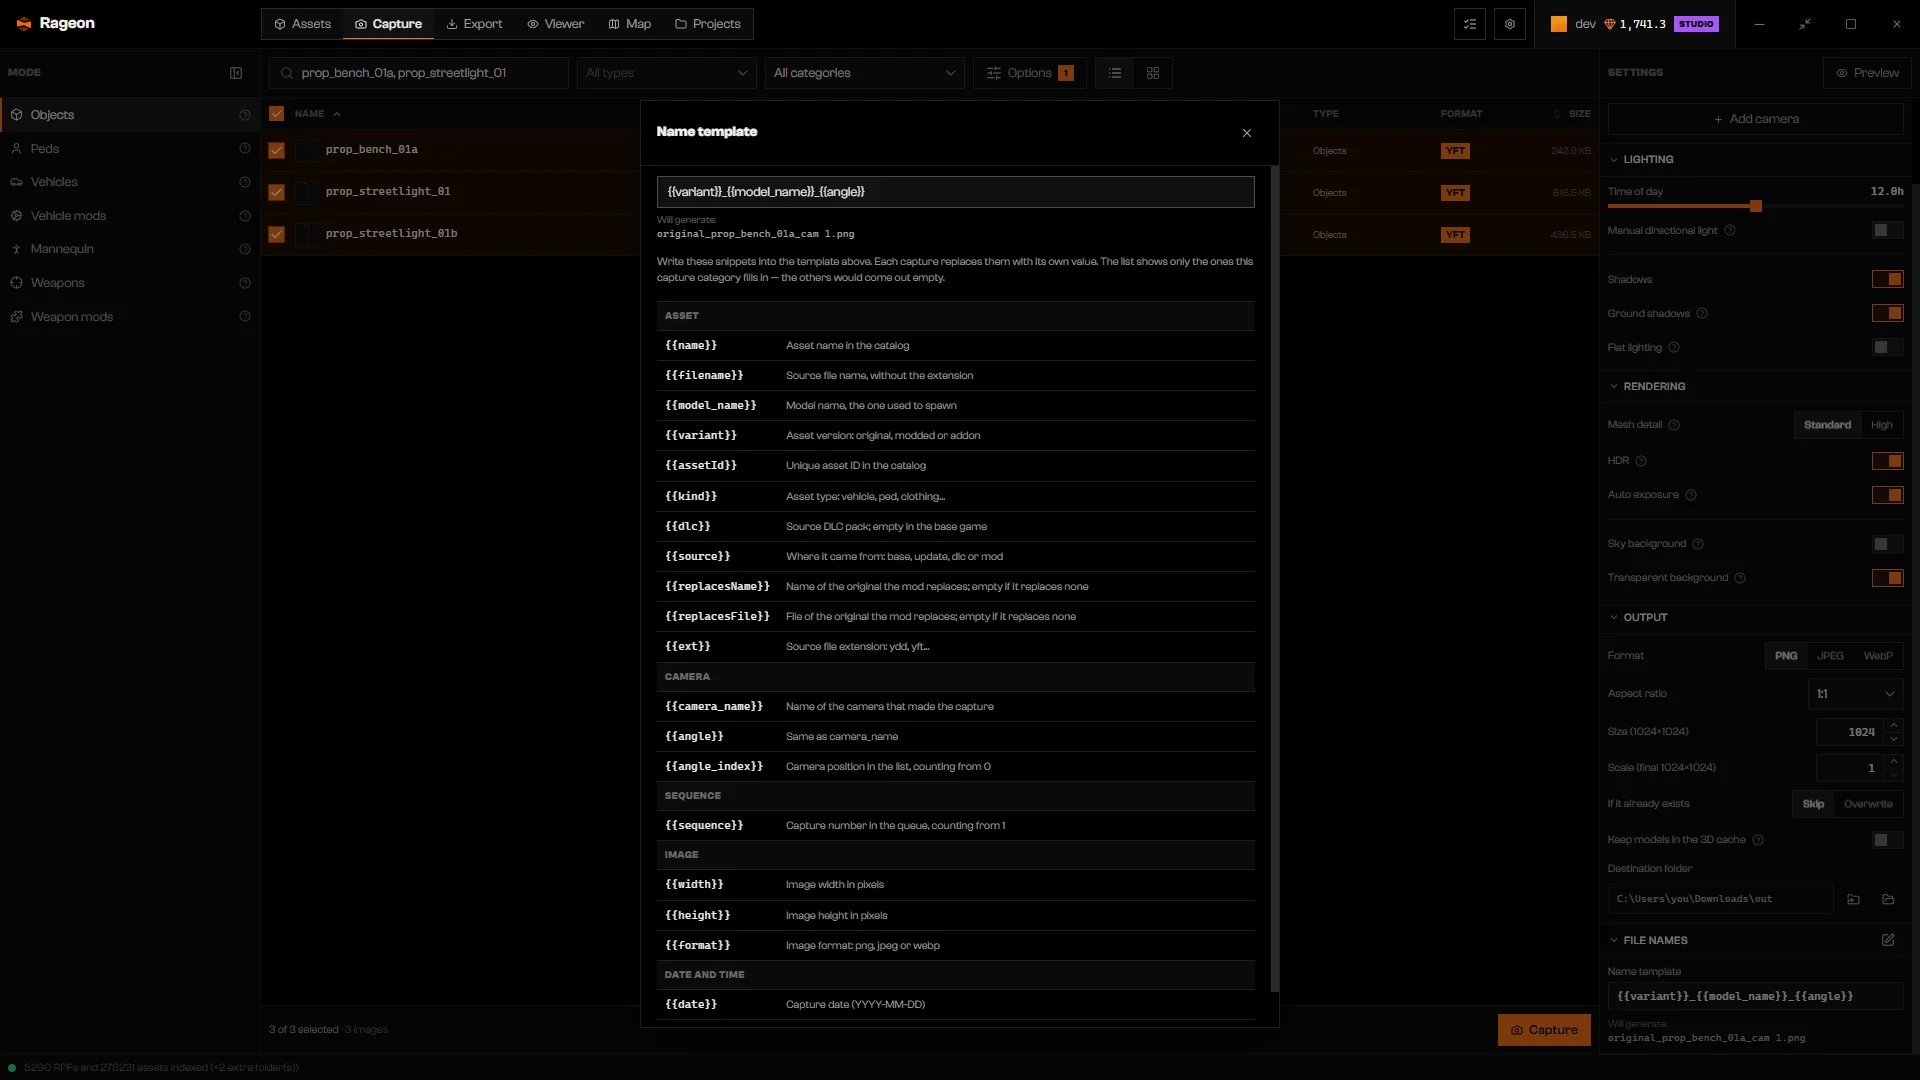Switch to the Projects tab
This screenshot has height=1080, width=1920.
click(x=707, y=24)
